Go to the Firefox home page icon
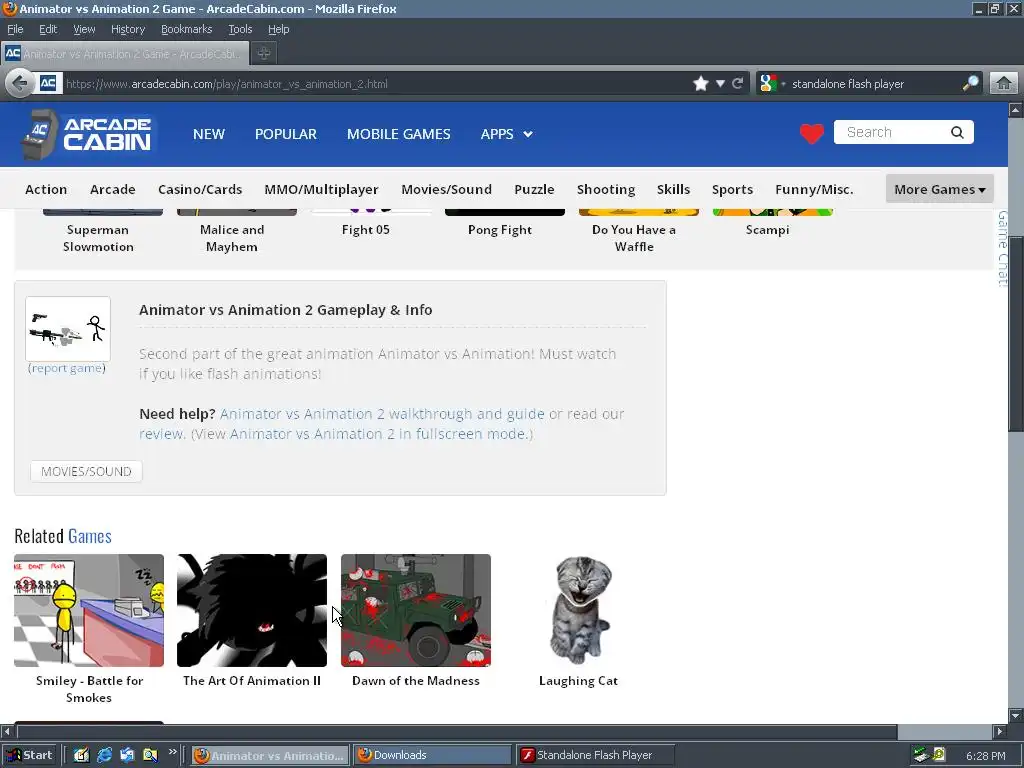 point(1004,84)
